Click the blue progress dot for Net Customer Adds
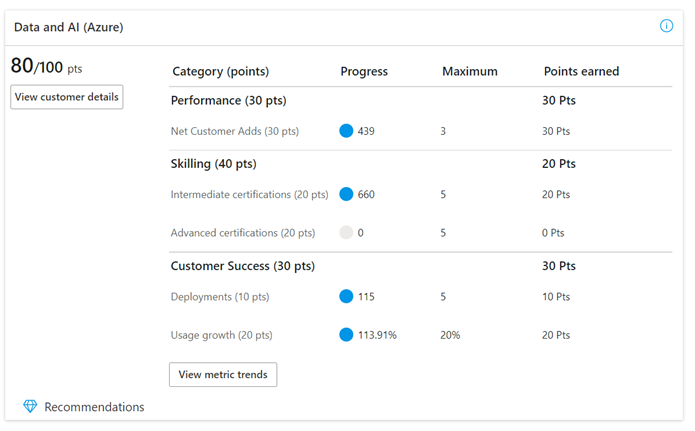Image resolution: width=695 pixels, height=431 pixels. pyautogui.click(x=346, y=131)
